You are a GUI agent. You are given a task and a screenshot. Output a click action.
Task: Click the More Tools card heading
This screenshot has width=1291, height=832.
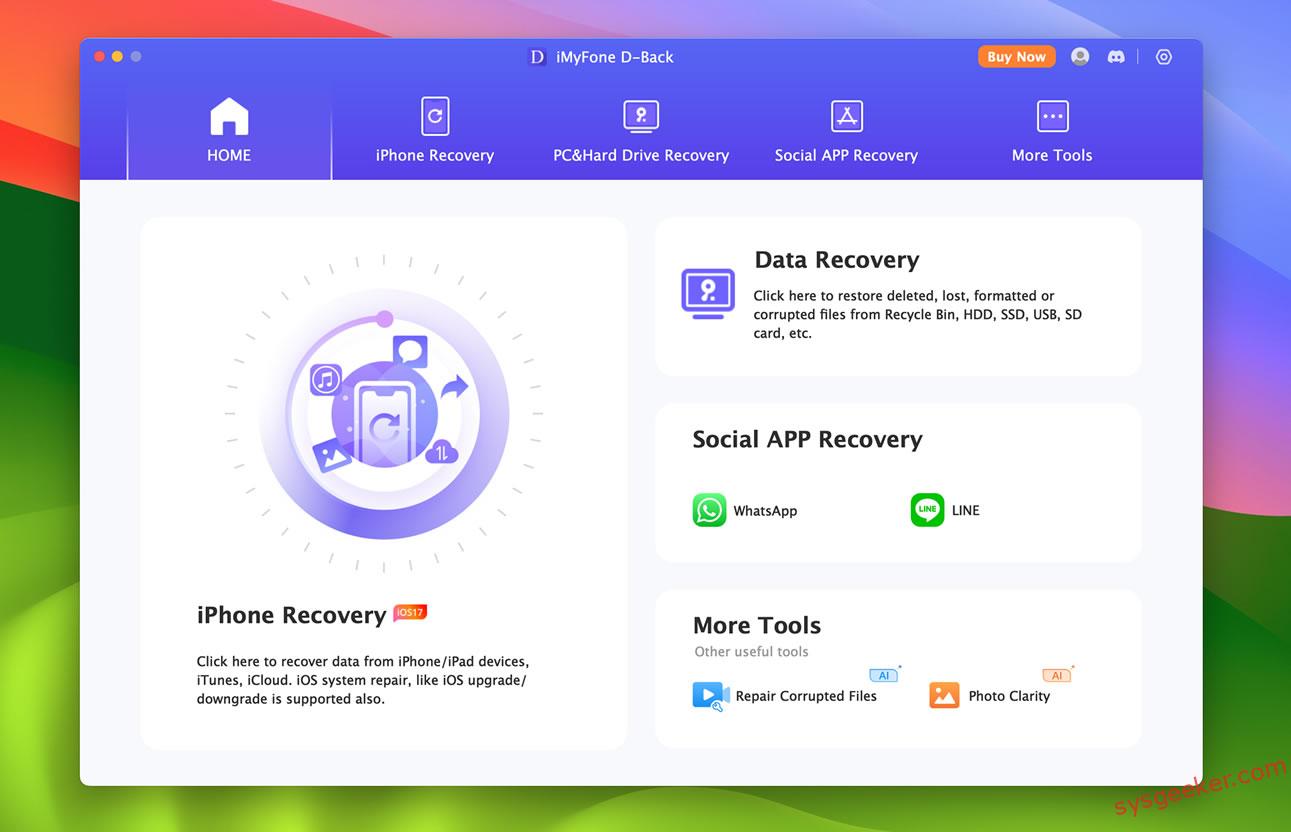click(x=757, y=625)
